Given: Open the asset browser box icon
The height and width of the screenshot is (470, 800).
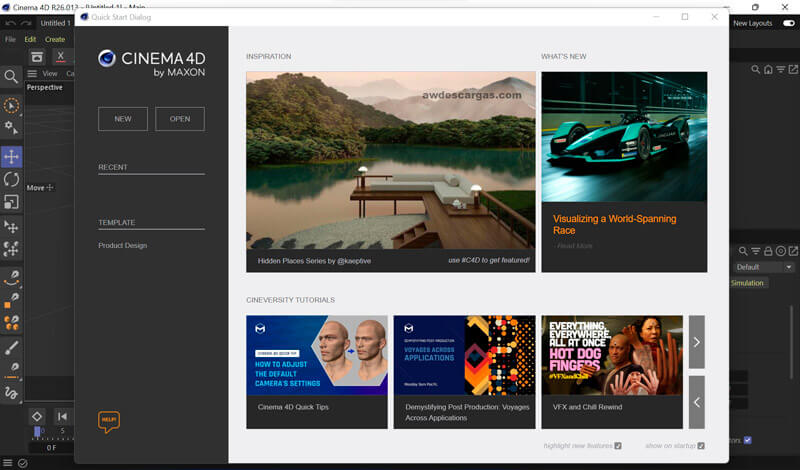Looking at the screenshot, I should tap(37, 57).
